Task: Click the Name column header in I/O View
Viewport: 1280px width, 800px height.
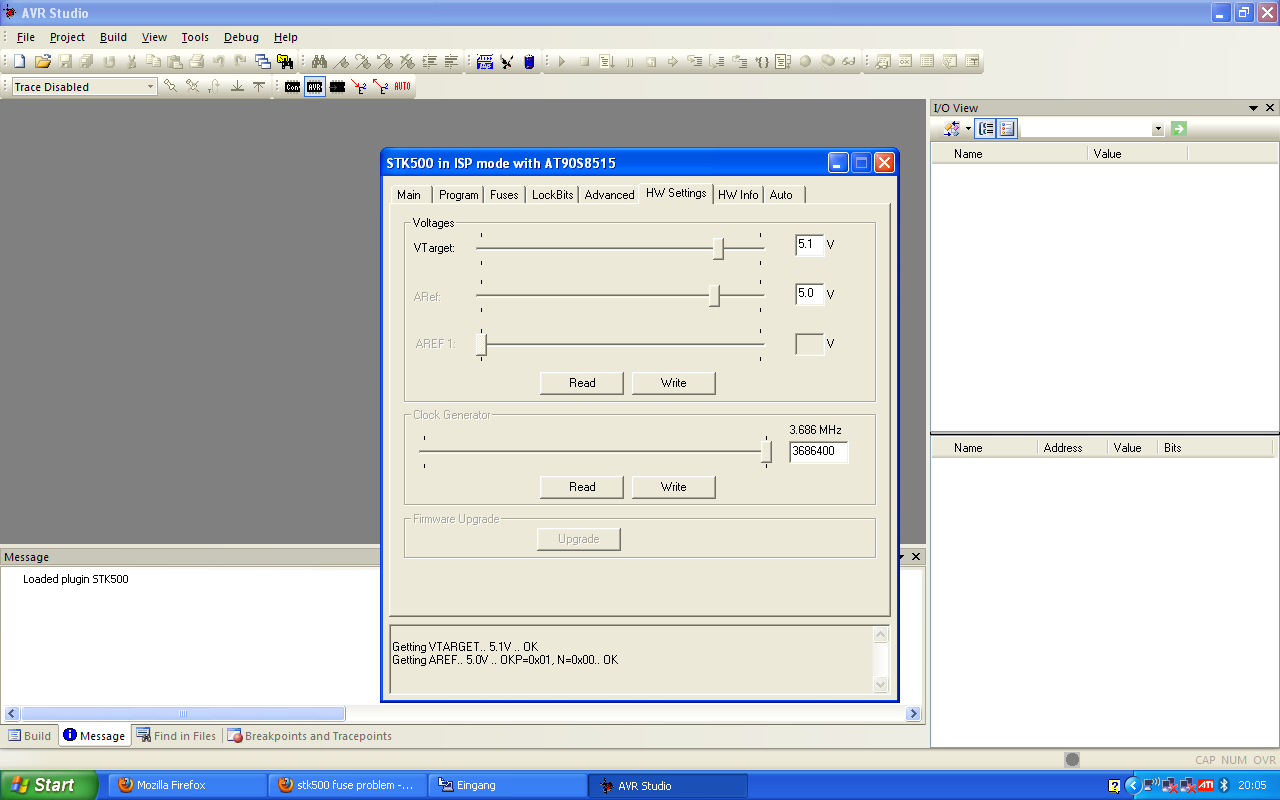Action: [x=1010, y=154]
